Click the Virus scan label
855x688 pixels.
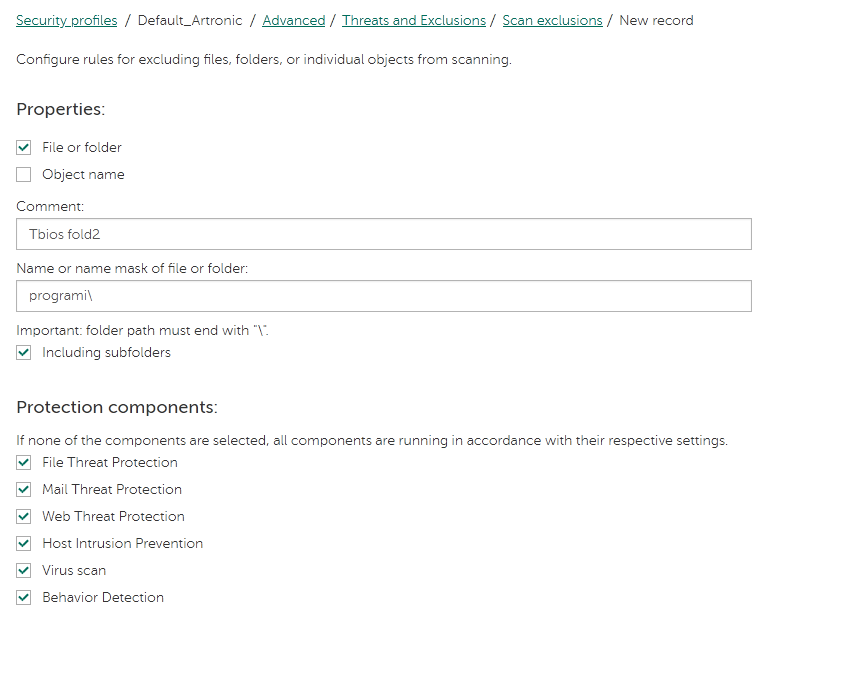tap(74, 571)
